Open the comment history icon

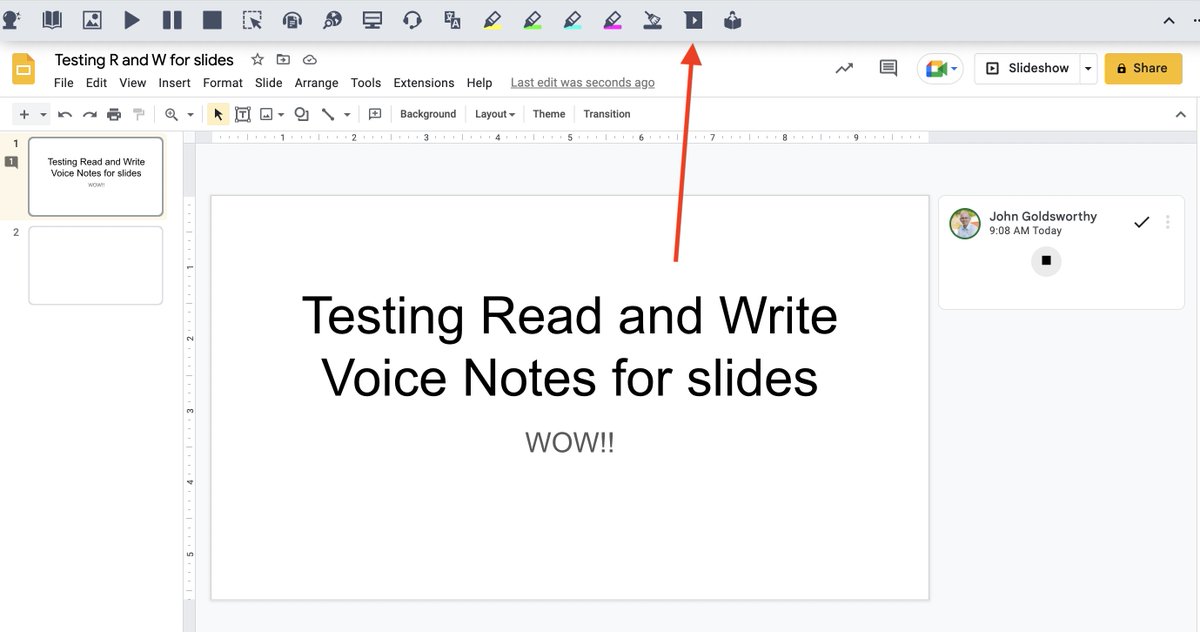pos(888,68)
